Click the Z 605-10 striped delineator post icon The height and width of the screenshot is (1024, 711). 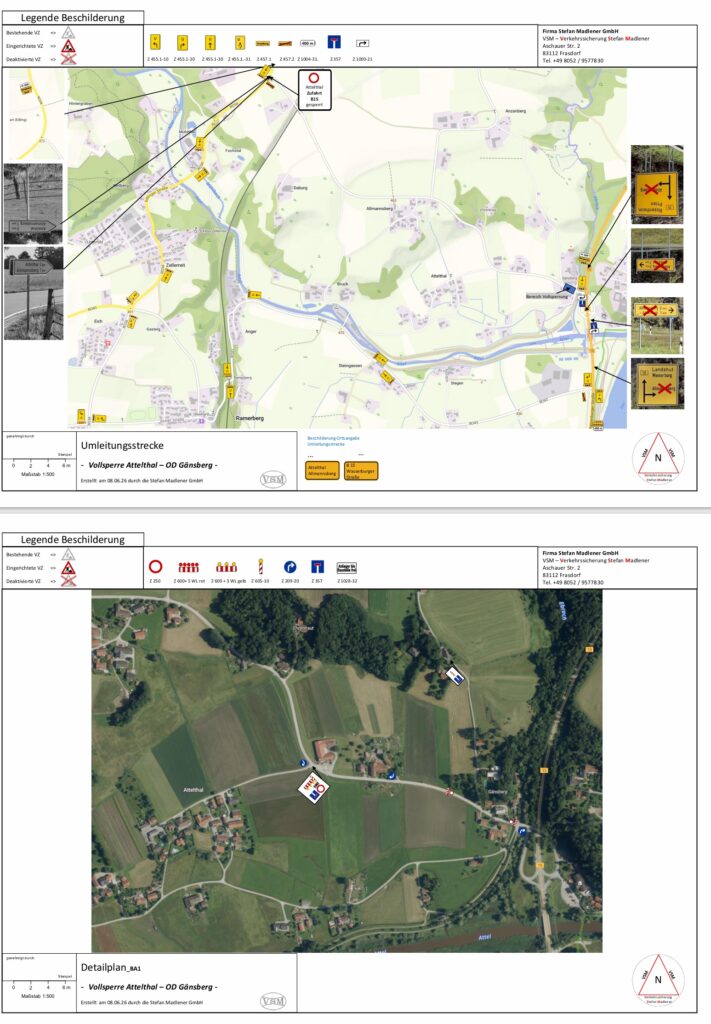click(x=260, y=566)
